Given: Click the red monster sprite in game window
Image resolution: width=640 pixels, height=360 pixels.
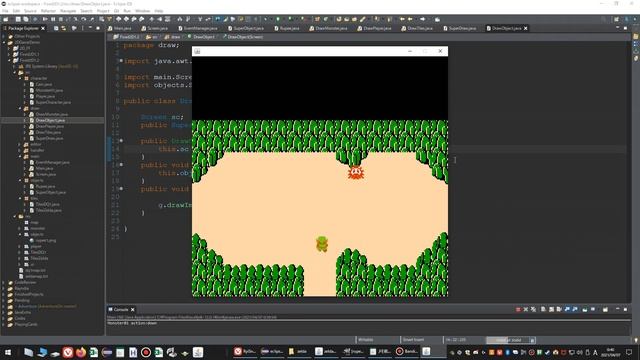Looking at the screenshot, I should 356,172.
